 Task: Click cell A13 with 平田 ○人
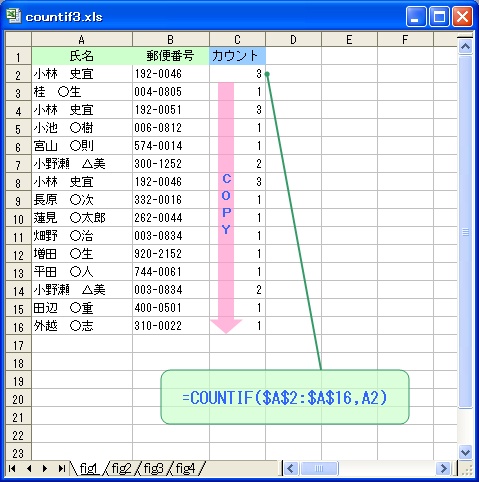pos(82,272)
